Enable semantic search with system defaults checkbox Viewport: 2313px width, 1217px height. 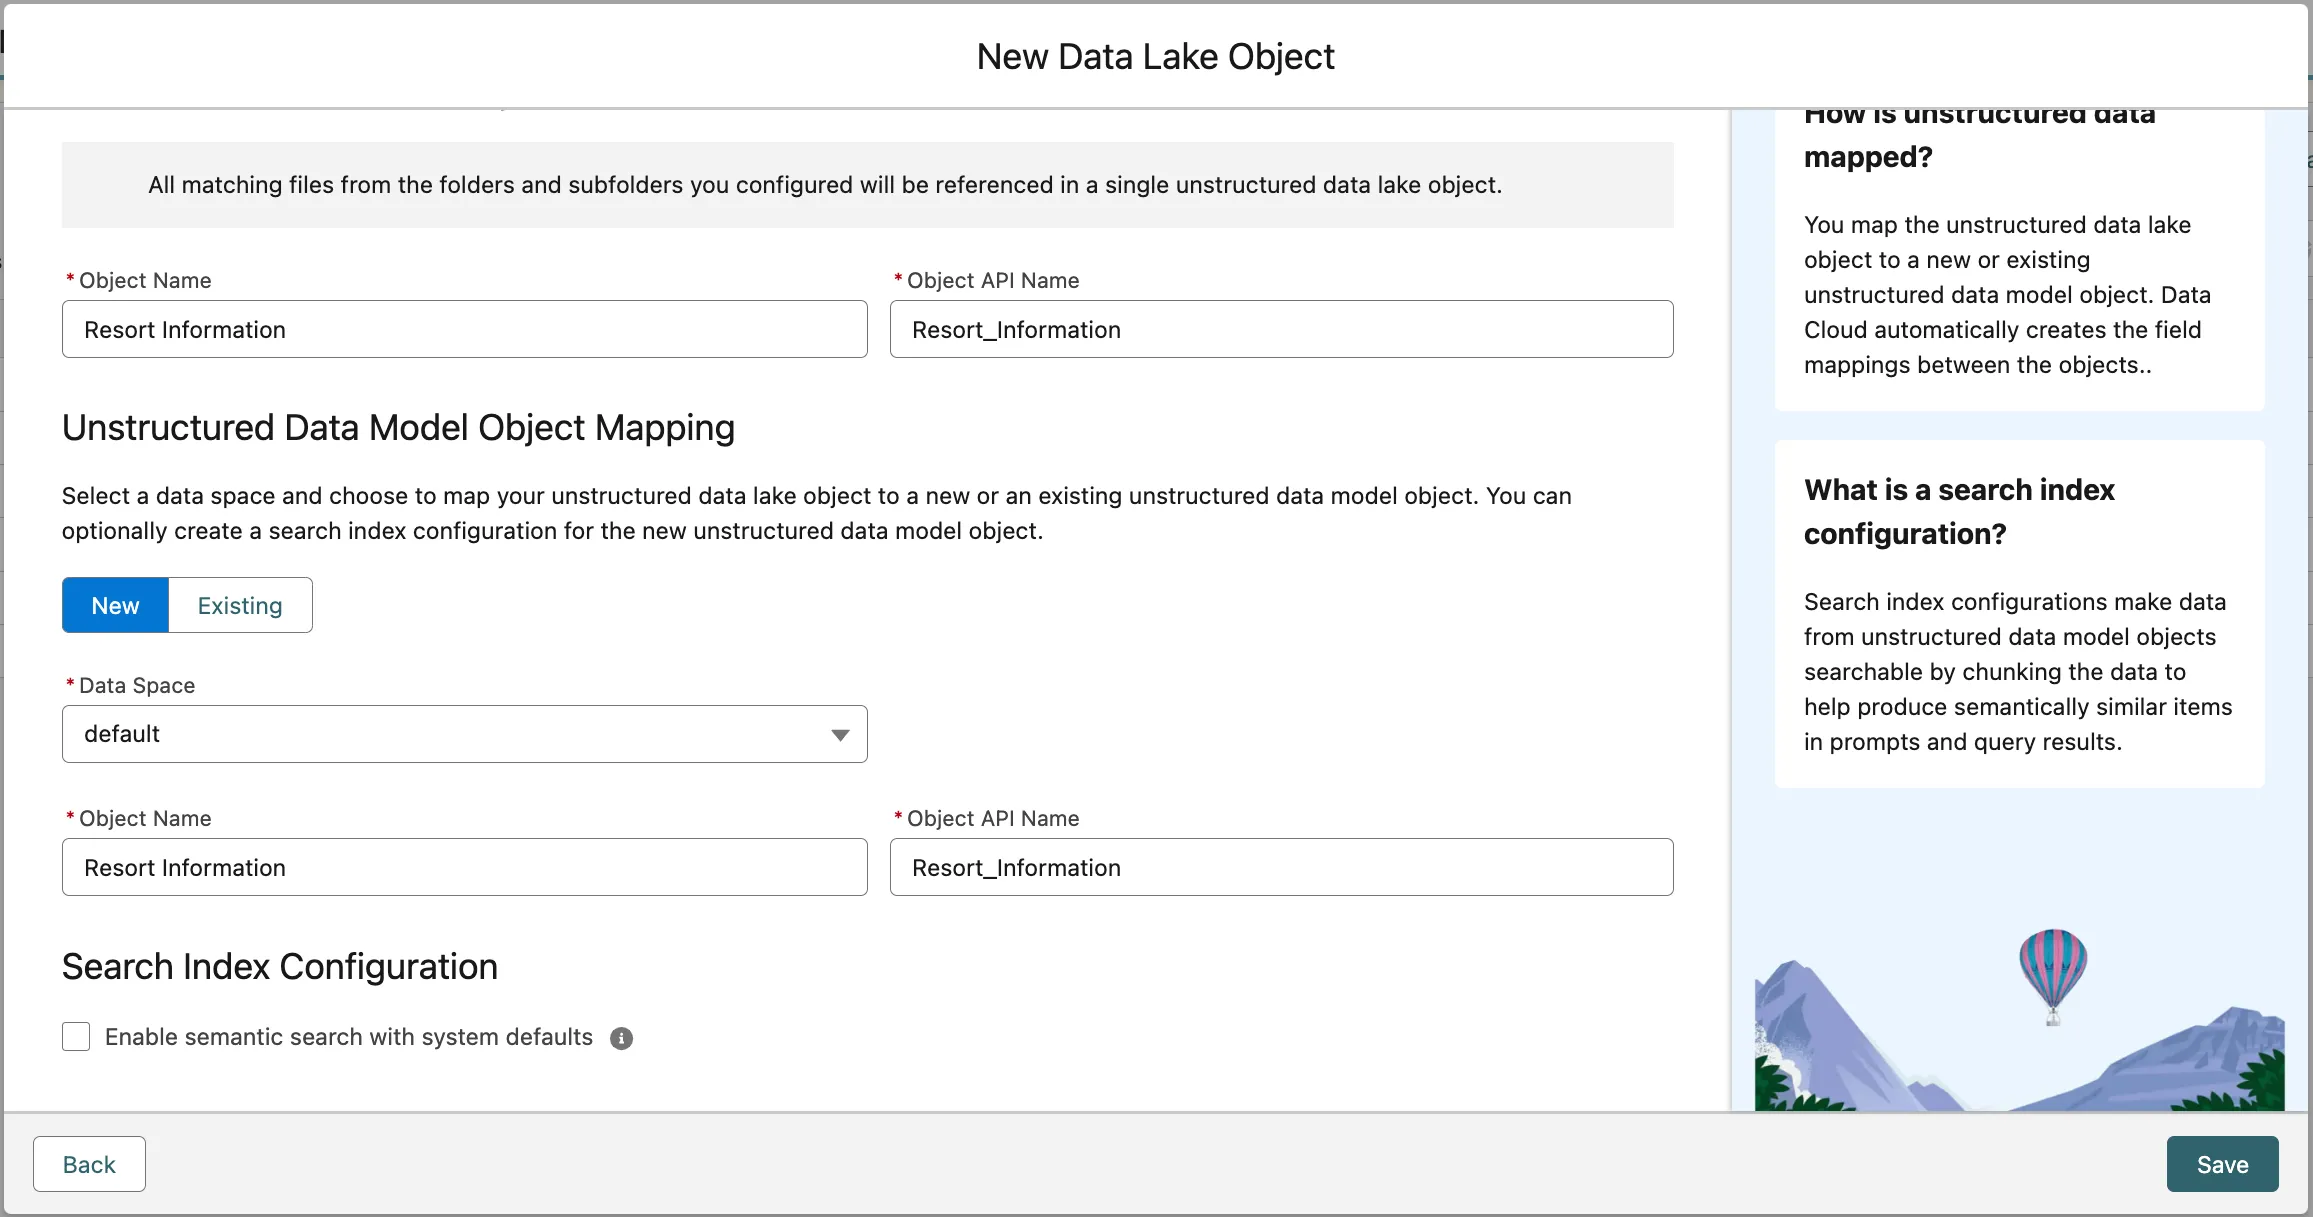tap(76, 1037)
